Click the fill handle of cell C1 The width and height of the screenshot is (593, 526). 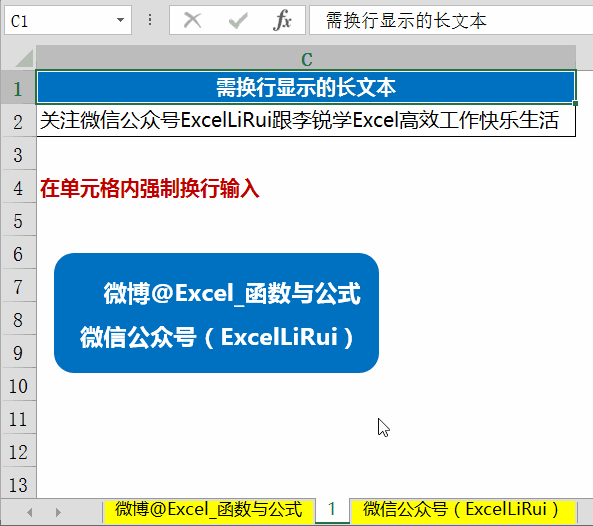[x=575, y=103]
